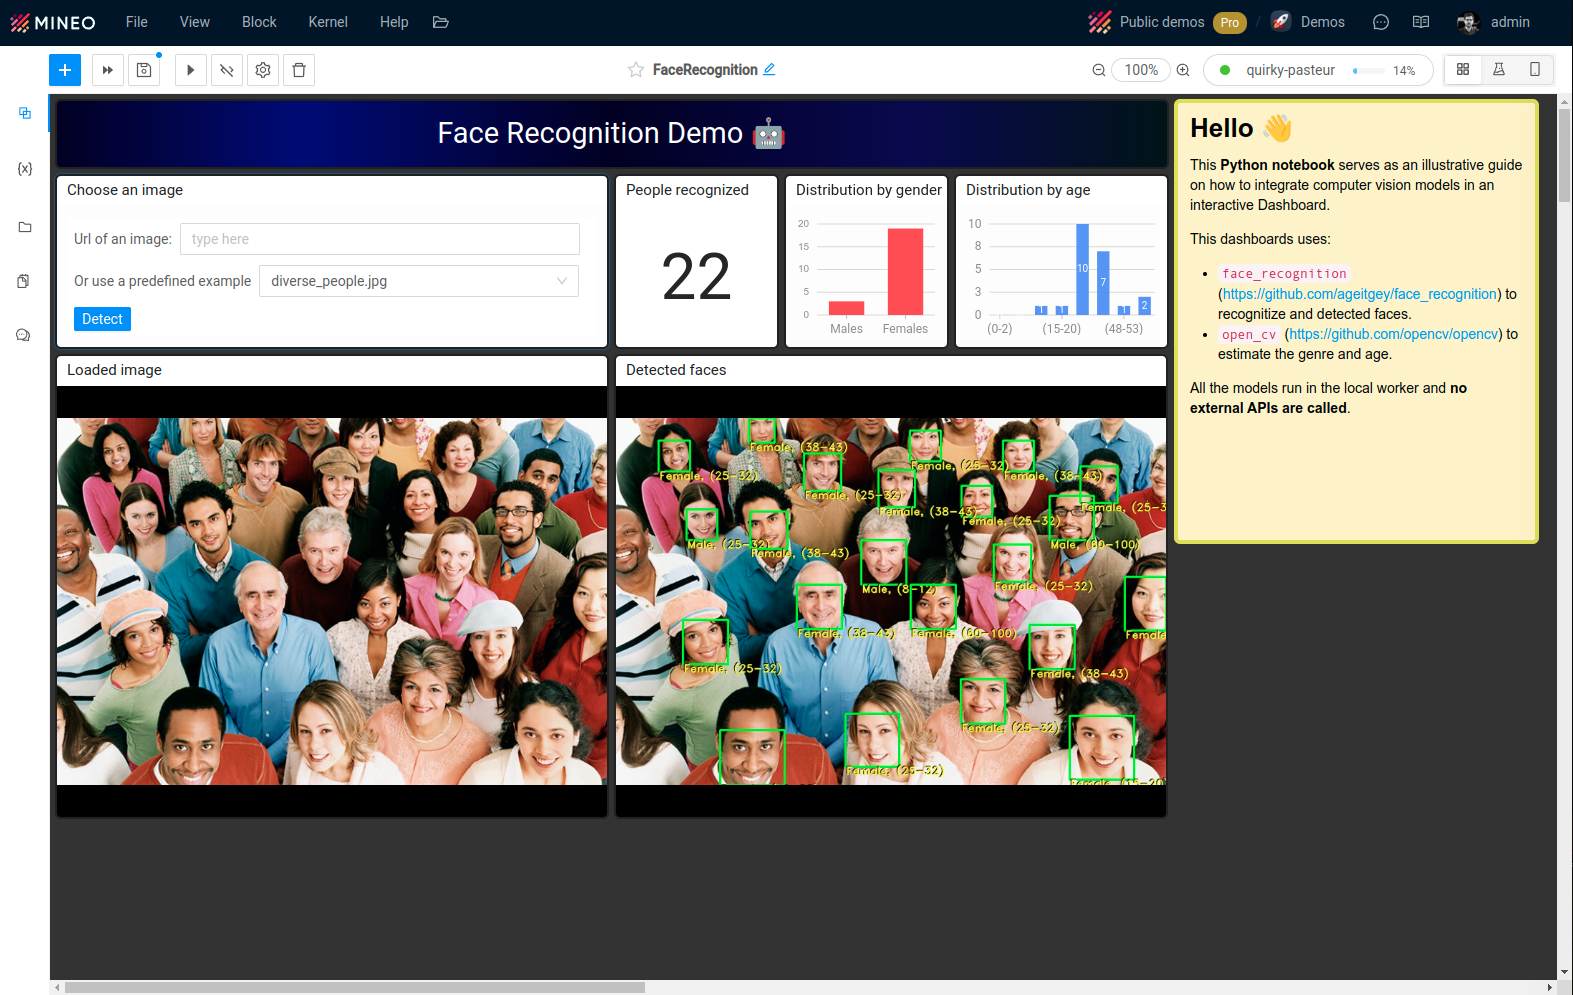Zoom out with the minus magnifier icon
Screen dimensions: 1573x995
[x=1099, y=70]
